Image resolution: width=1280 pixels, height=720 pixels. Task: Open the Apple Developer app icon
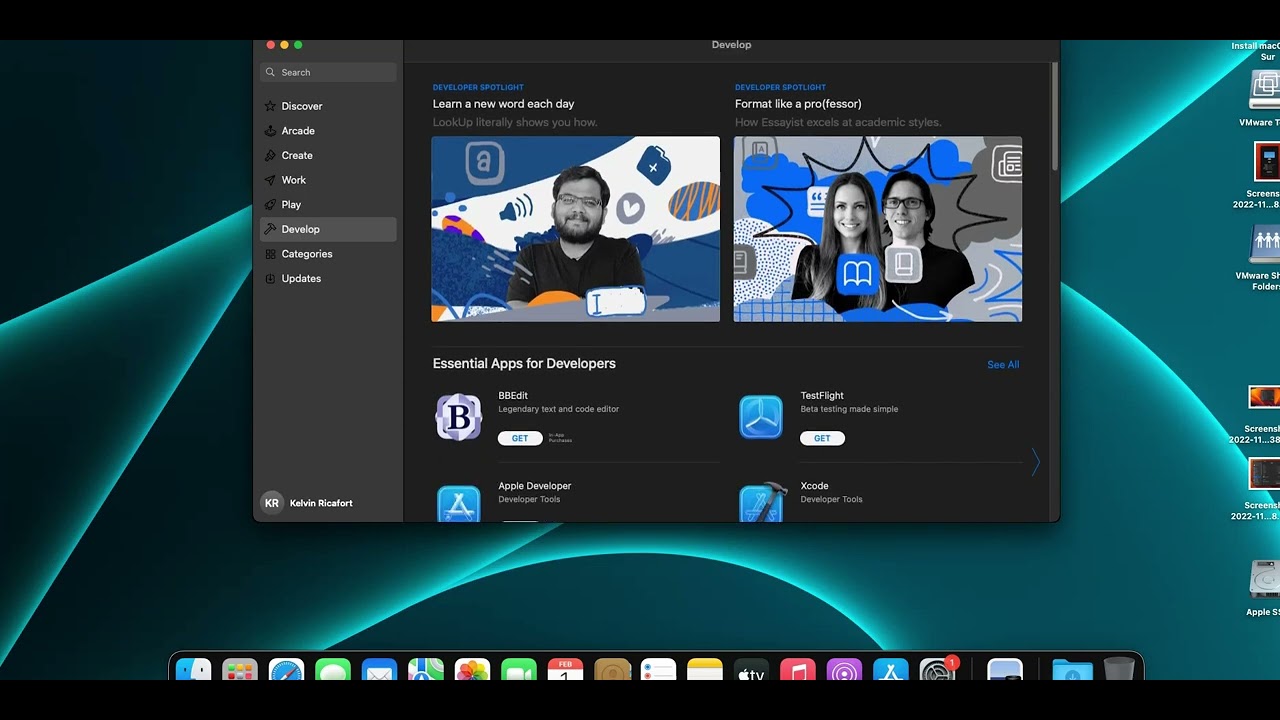pyautogui.click(x=459, y=503)
